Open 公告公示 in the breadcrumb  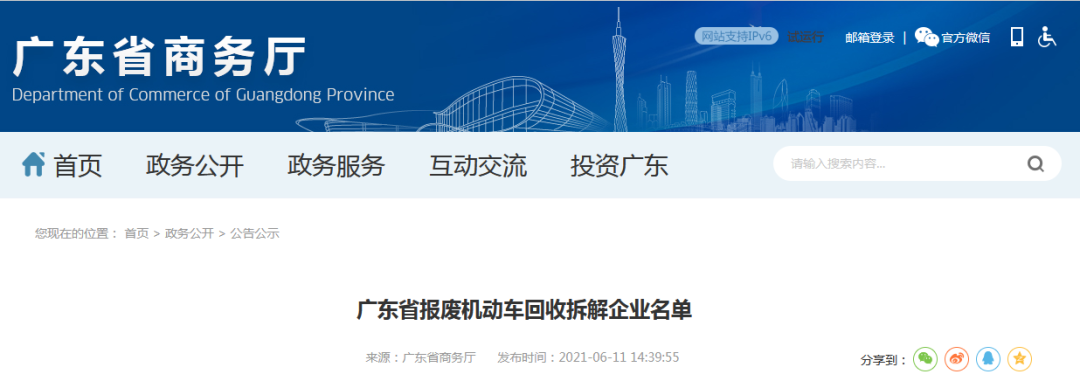click(x=255, y=234)
